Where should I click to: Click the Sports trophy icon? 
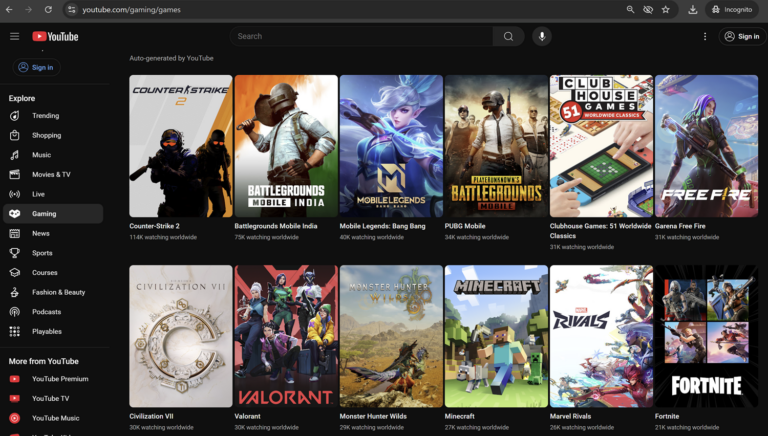pos(15,253)
